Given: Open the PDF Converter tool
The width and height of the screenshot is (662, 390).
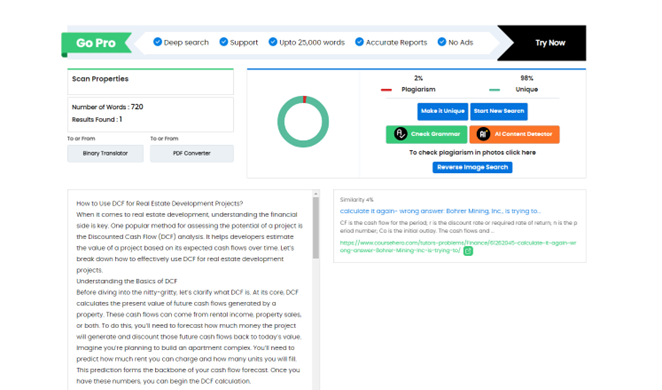Looking at the screenshot, I should pyautogui.click(x=192, y=153).
